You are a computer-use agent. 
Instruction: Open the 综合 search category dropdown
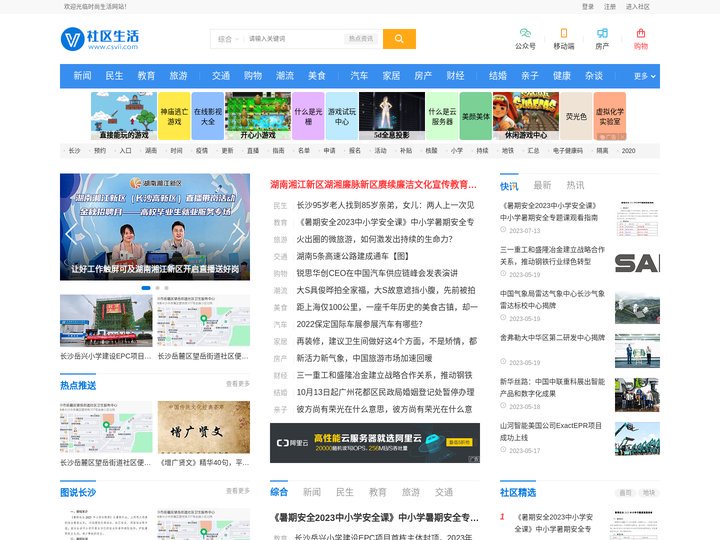228,39
